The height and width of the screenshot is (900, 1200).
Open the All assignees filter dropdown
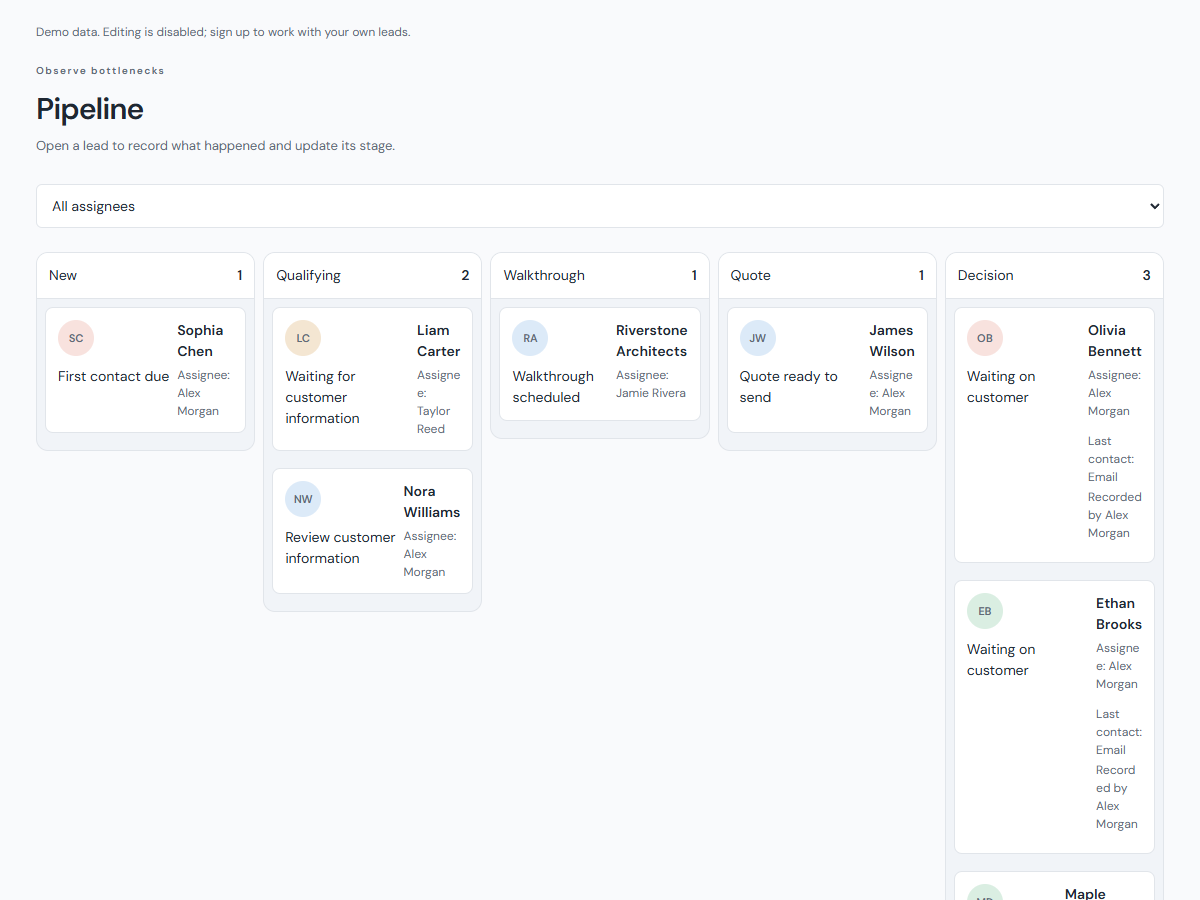pyautogui.click(x=600, y=206)
